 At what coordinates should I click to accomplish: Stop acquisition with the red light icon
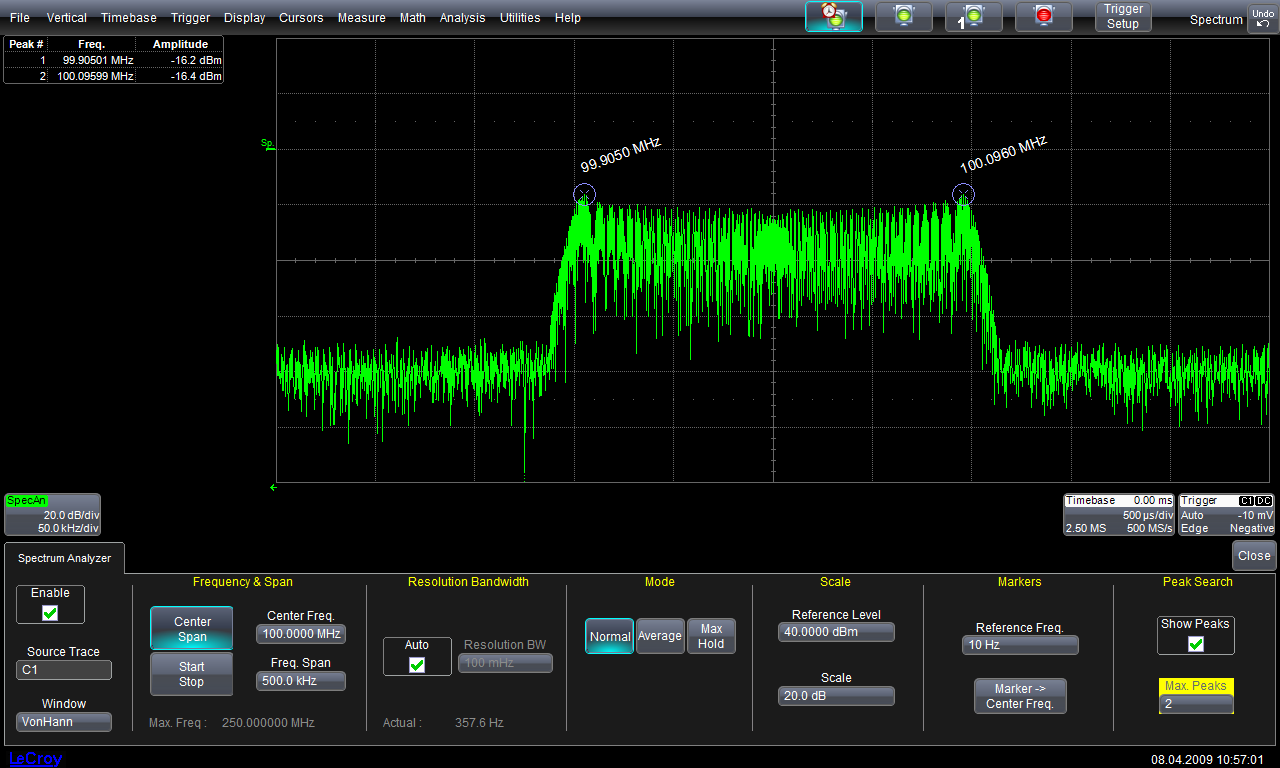pyautogui.click(x=1043, y=17)
